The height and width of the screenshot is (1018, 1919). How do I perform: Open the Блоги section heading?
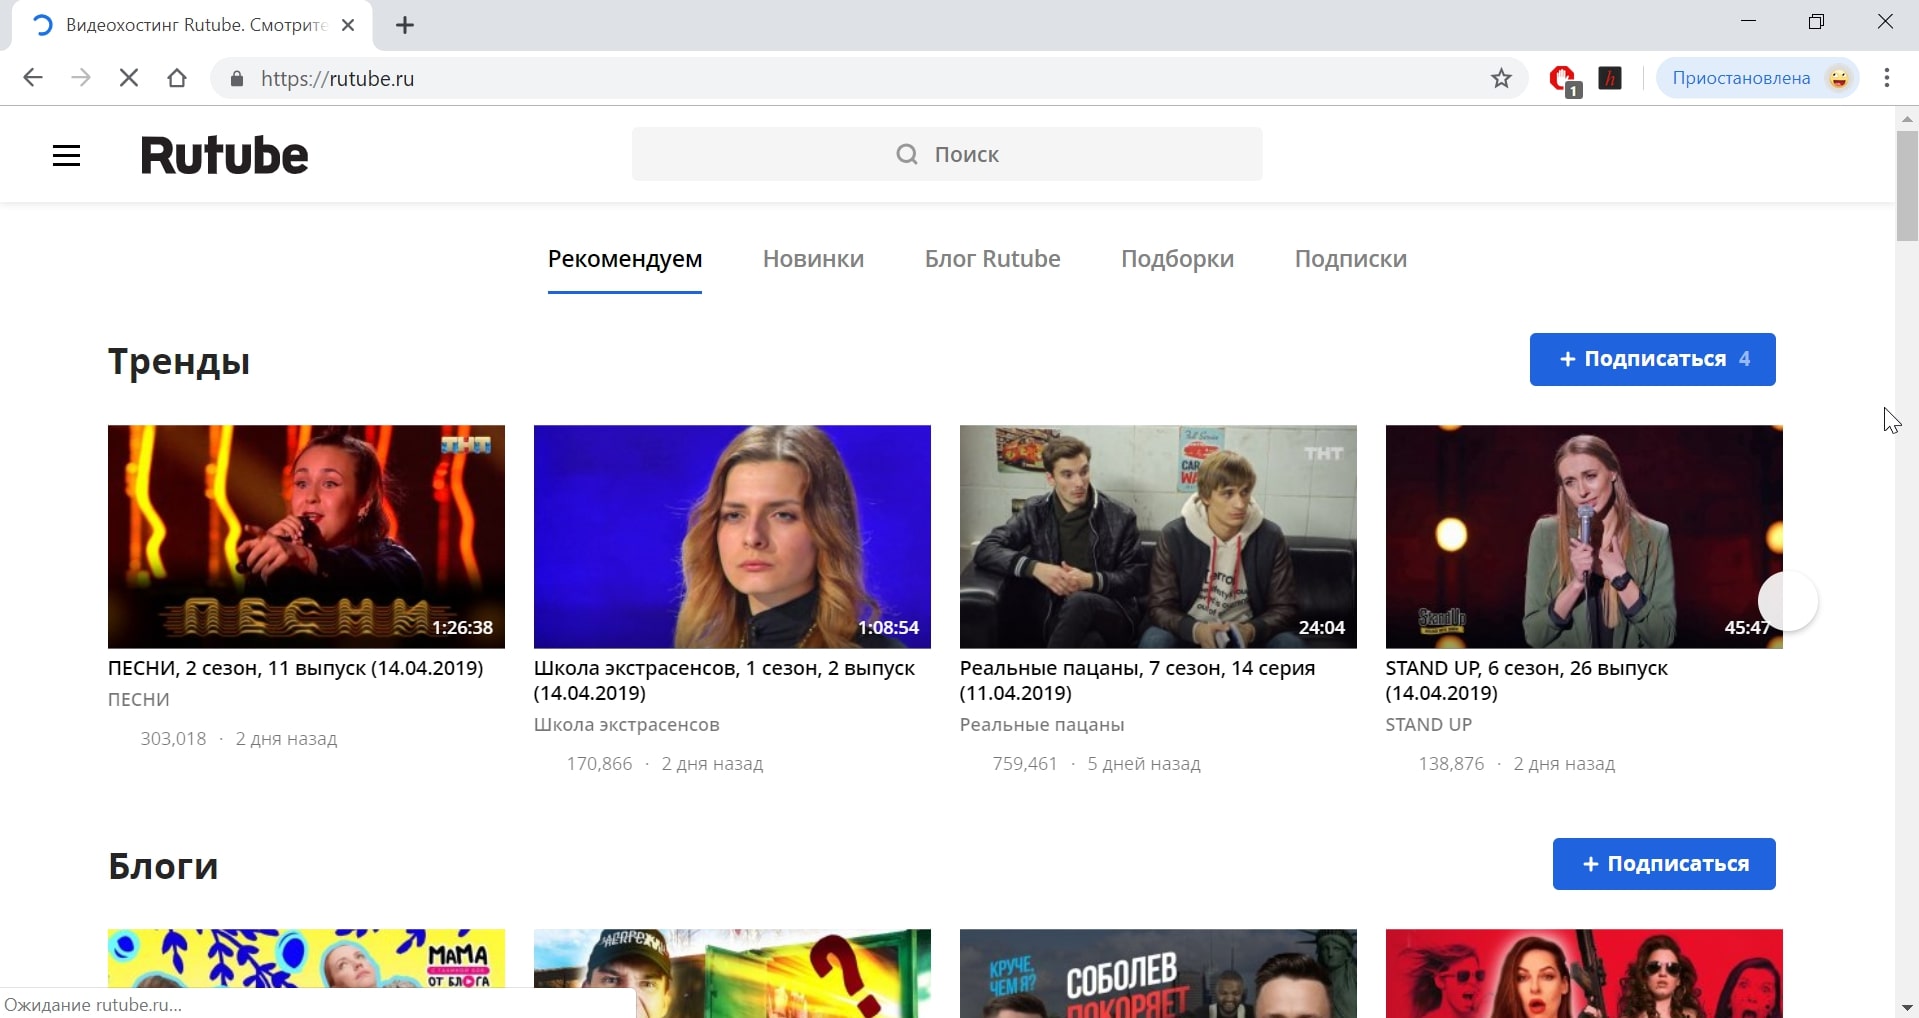click(163, 866)
